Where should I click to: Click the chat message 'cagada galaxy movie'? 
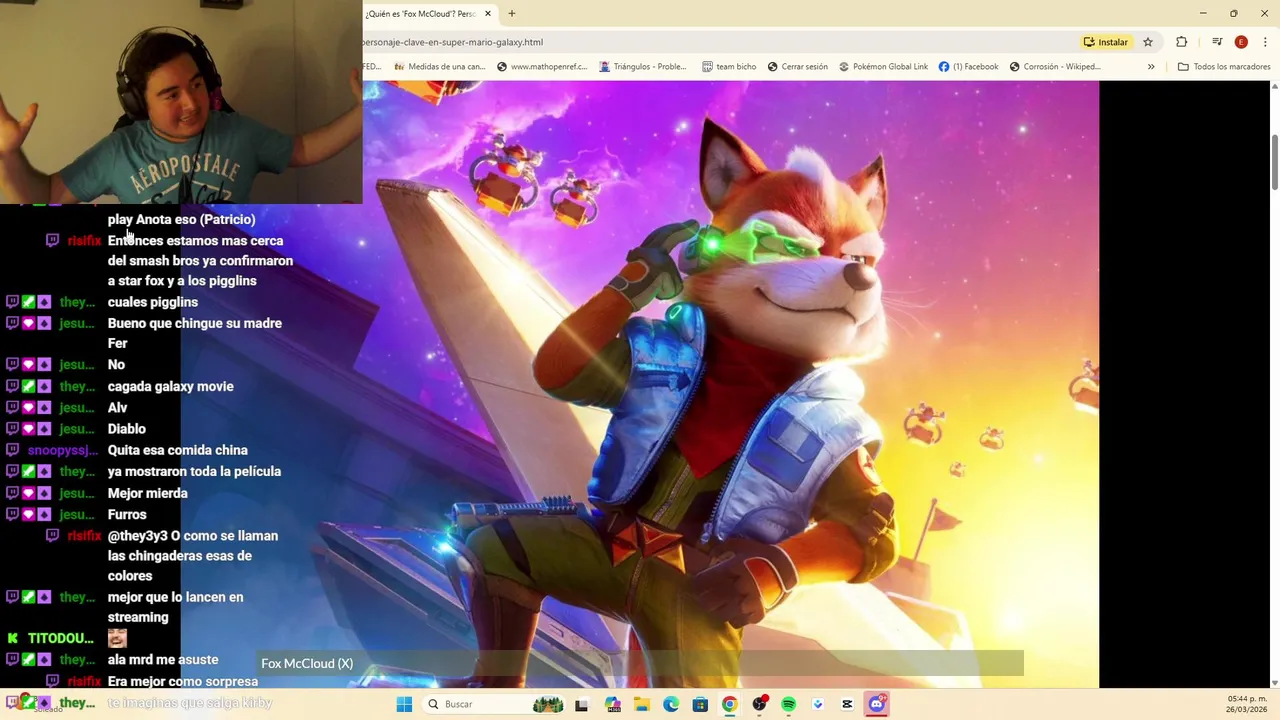[170, 386]
